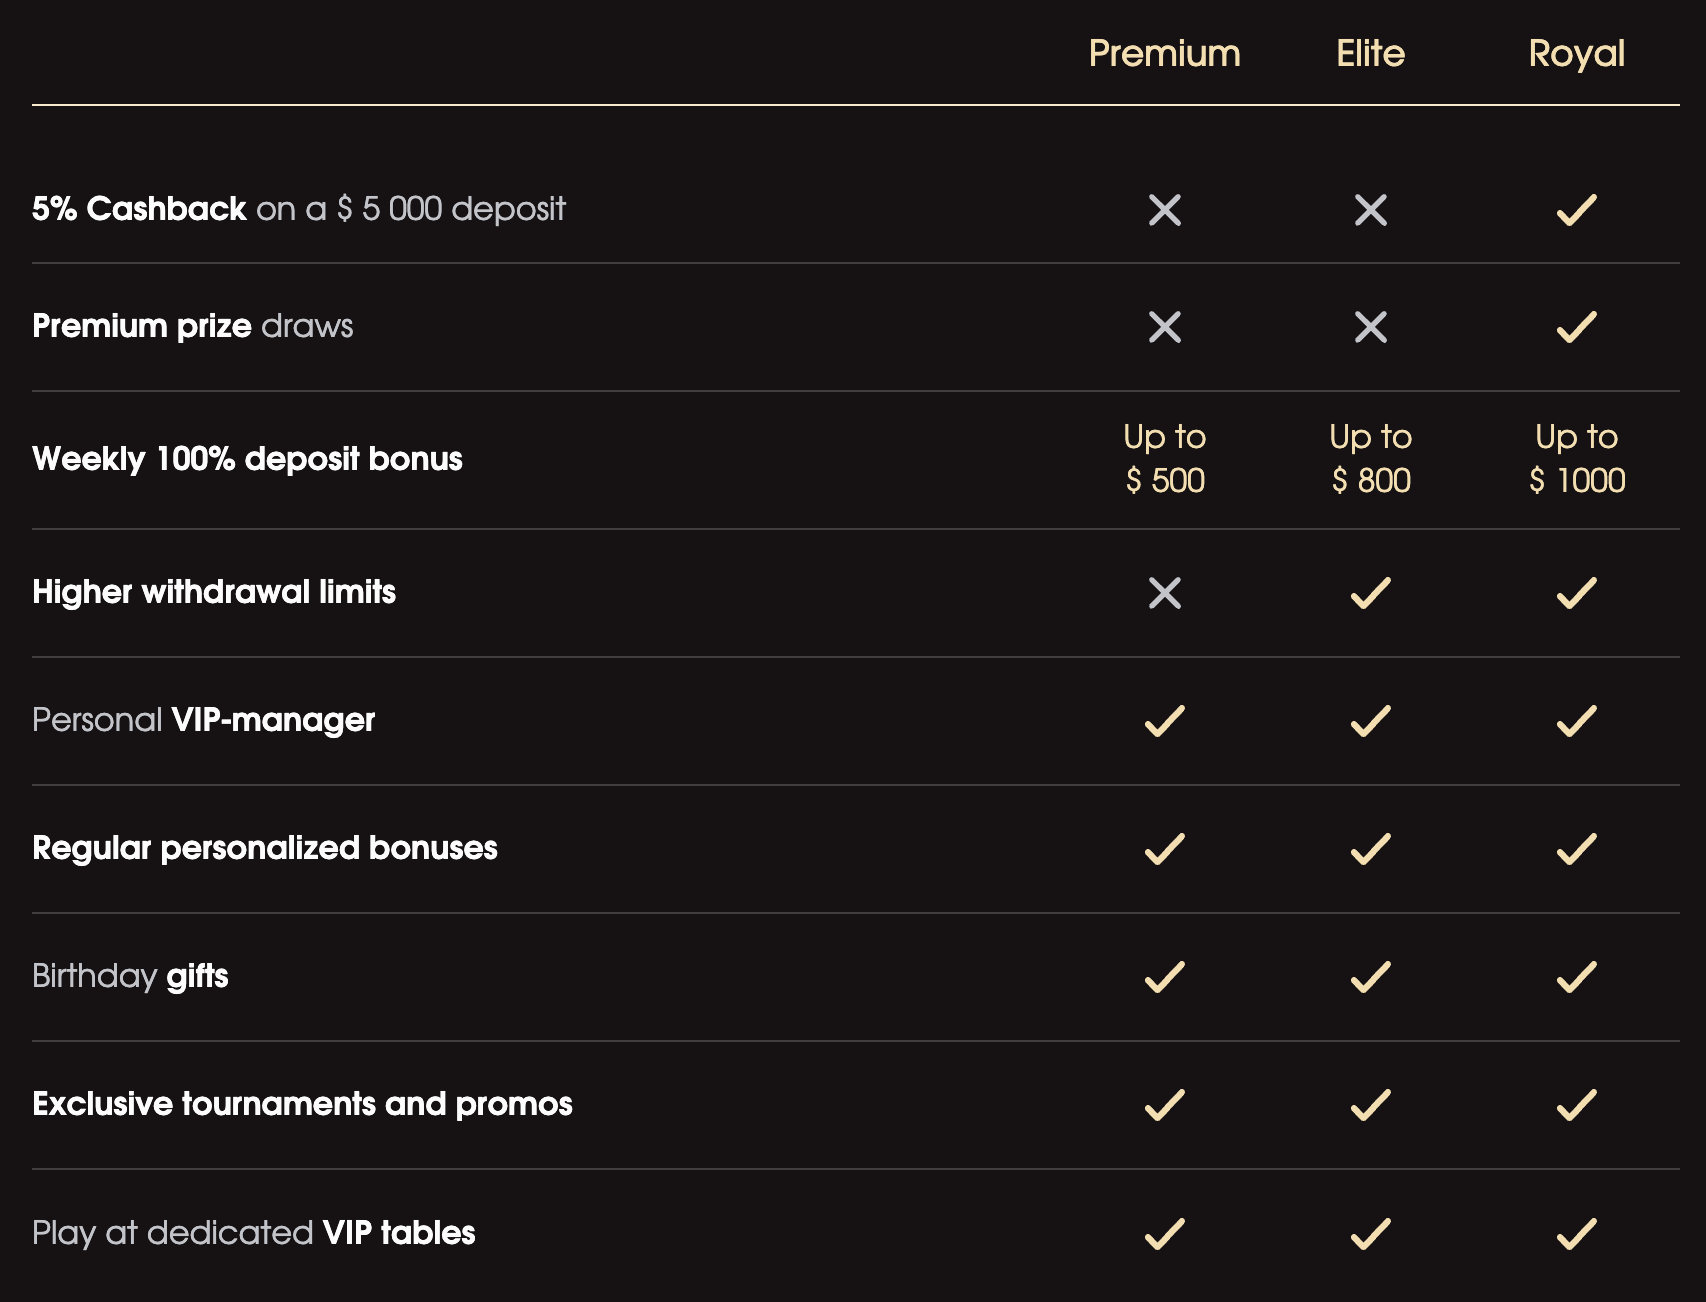
Task: Click Elite cross for Premium prize draws
Action: 1370,327
